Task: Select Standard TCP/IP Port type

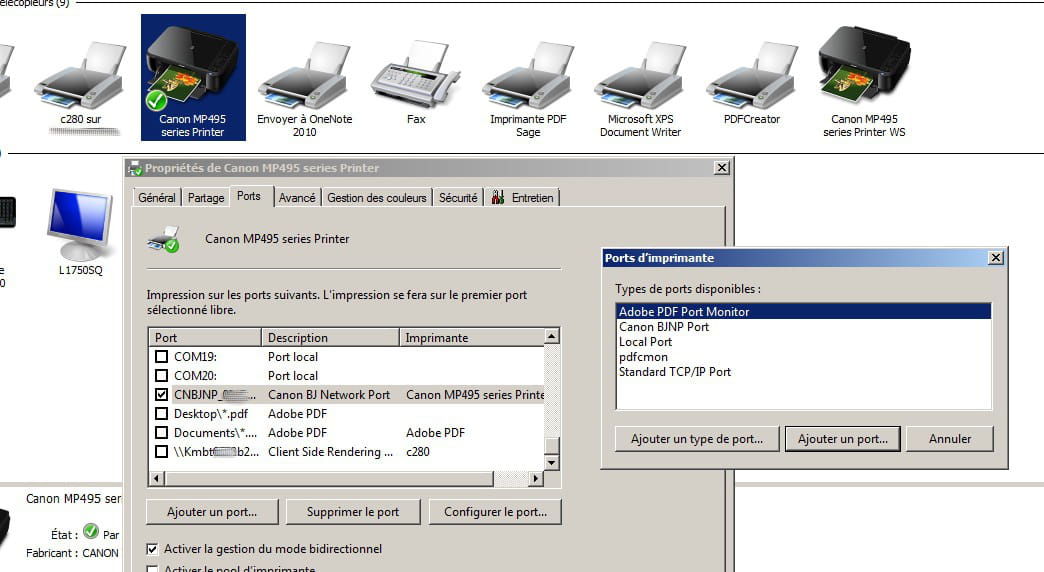Action: coord(804,372)
